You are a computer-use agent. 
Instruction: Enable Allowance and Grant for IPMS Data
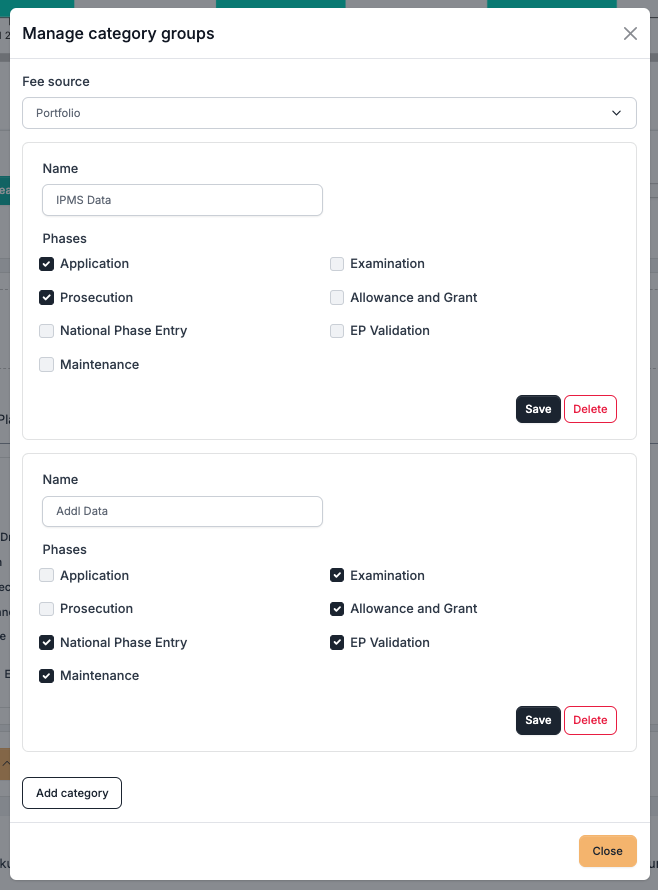337,297
